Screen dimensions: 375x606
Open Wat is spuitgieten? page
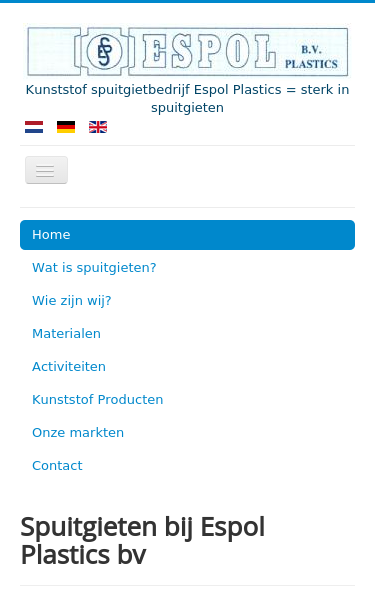pos(94,268)
